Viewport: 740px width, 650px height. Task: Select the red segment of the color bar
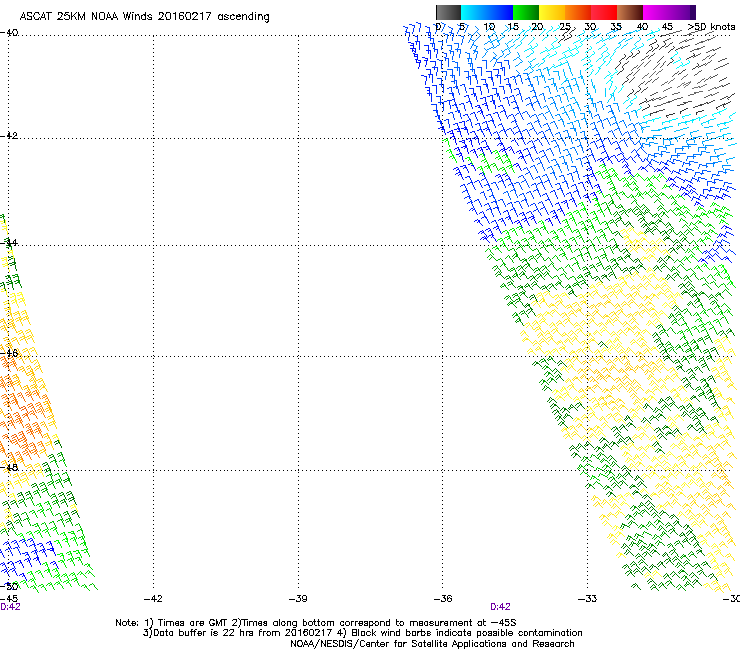click(x=604, y=12)
